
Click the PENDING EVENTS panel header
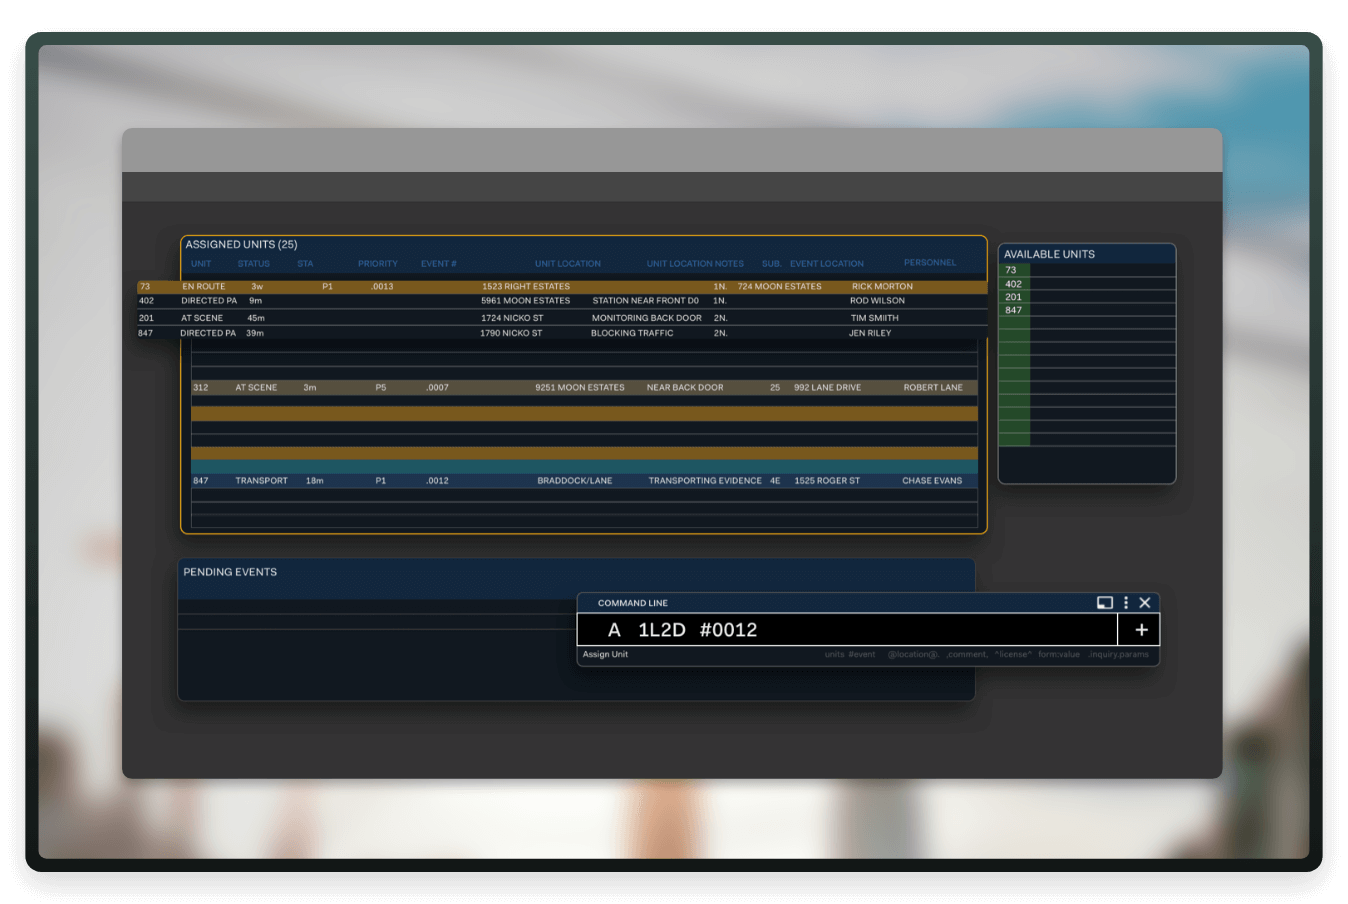click(x=230, y=571)
